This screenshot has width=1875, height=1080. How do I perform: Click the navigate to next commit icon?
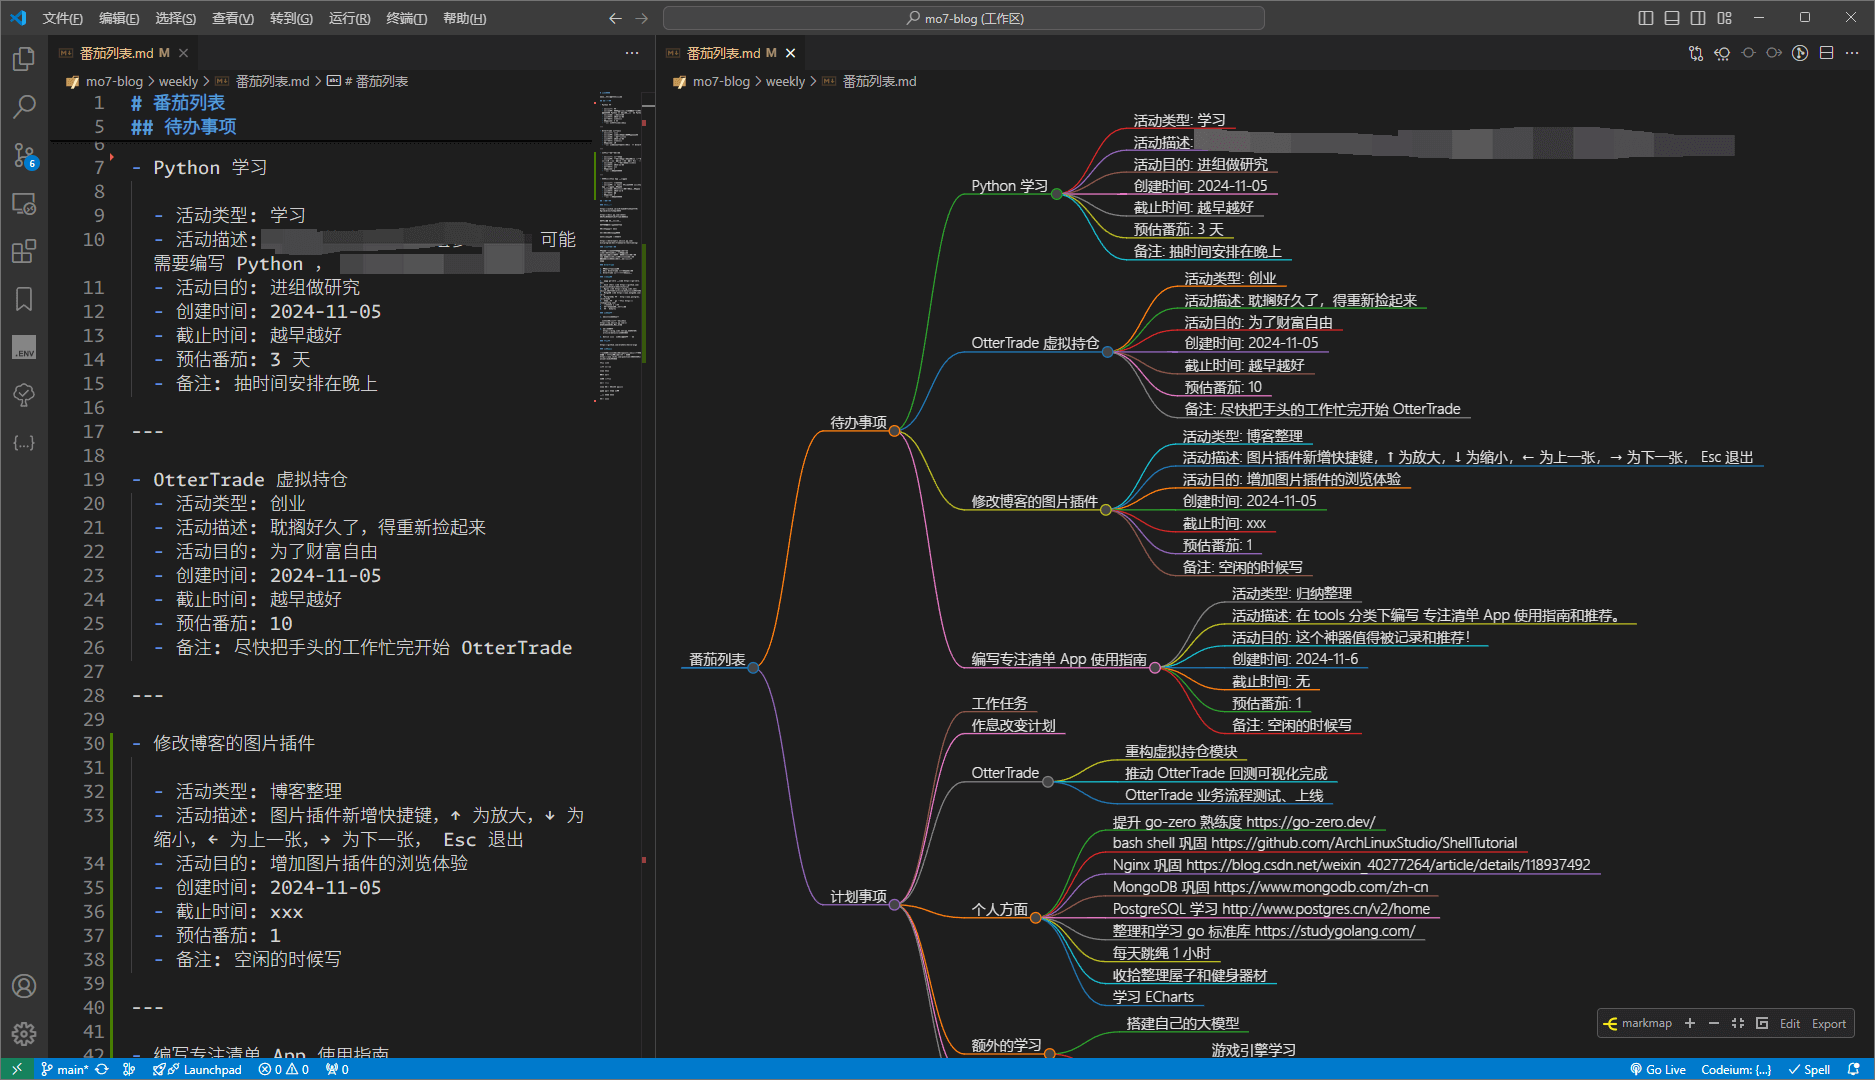point(1774,53)
